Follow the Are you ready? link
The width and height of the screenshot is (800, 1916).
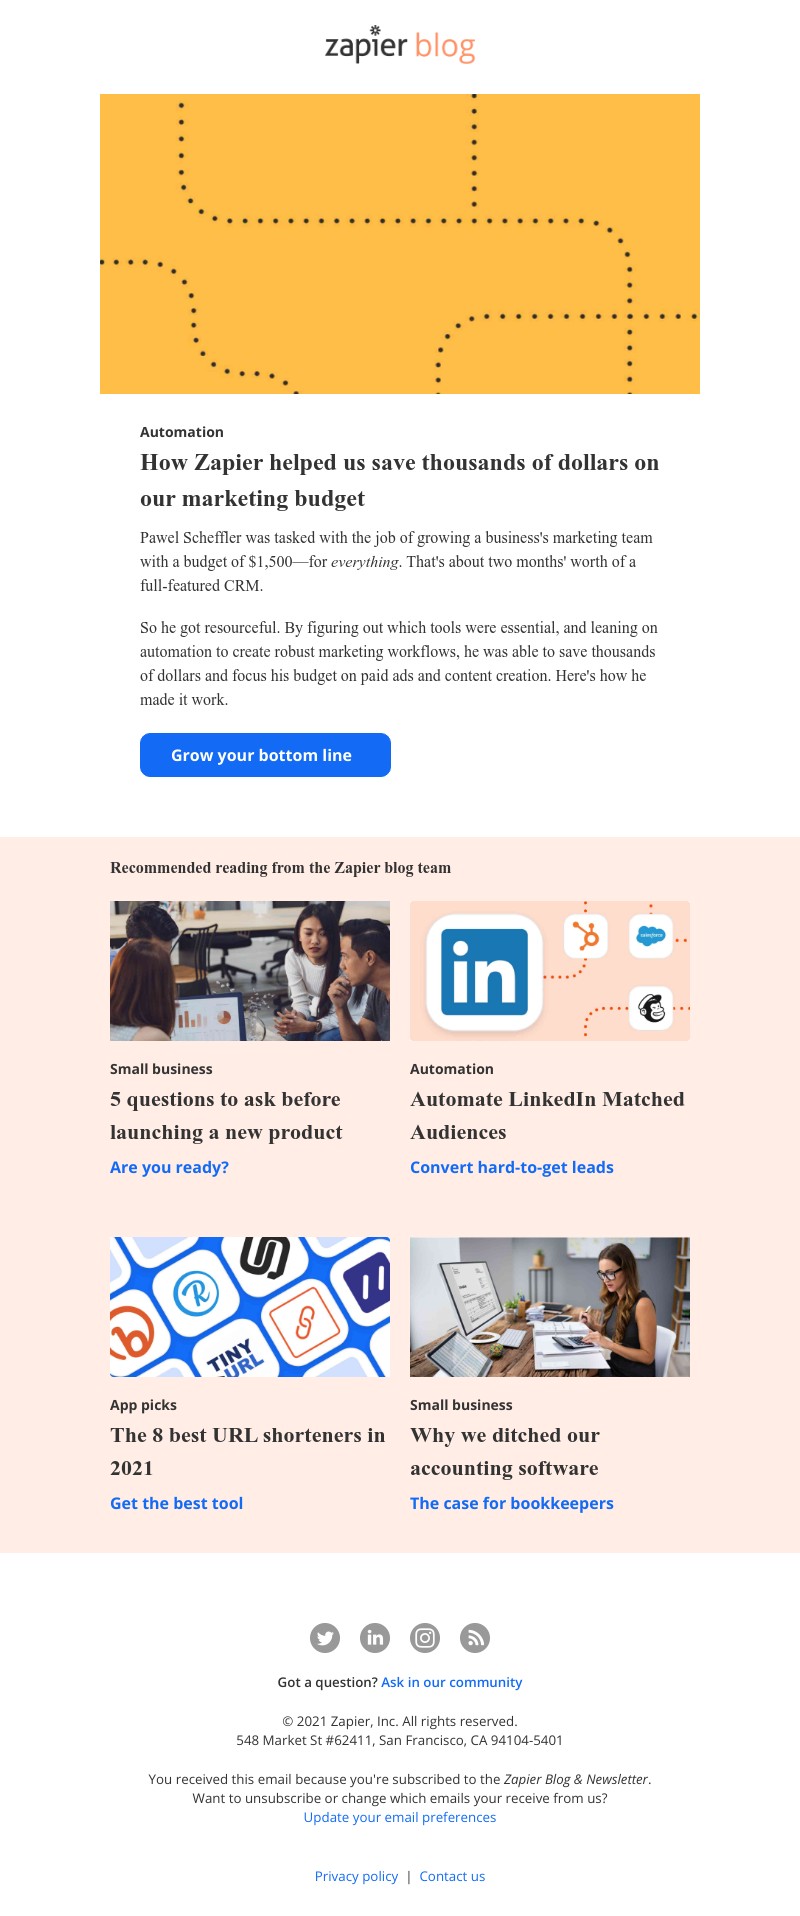pos(169,1167)
